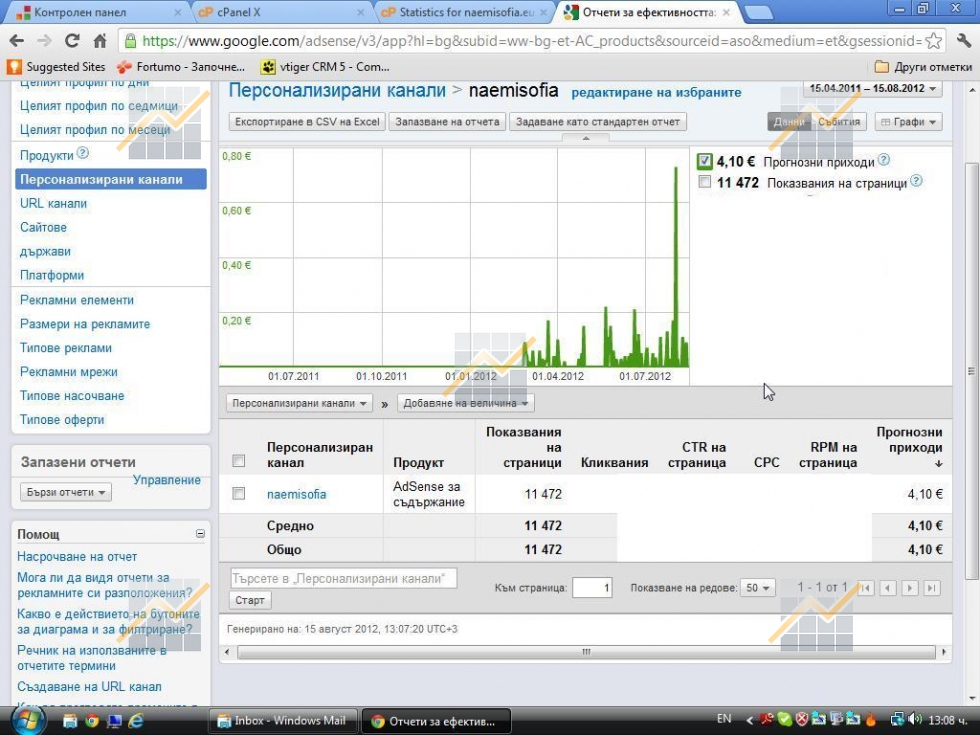980x735 pixels.
Task: Open the Добавяне на величина dropdown
Action: pos(466,403)
